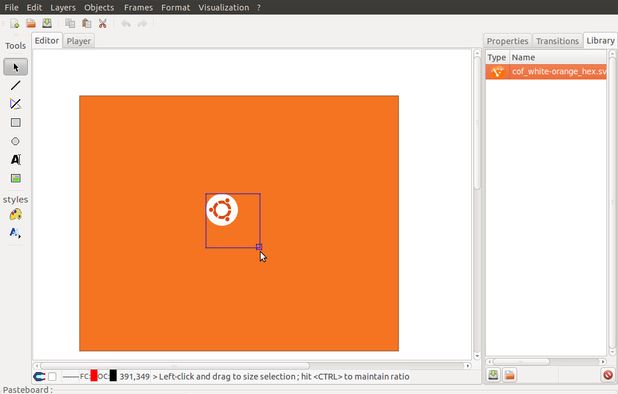Click the editor scrollbar down arrow
This screenshot has width=618, height=394.
click(x=477, y=356)
